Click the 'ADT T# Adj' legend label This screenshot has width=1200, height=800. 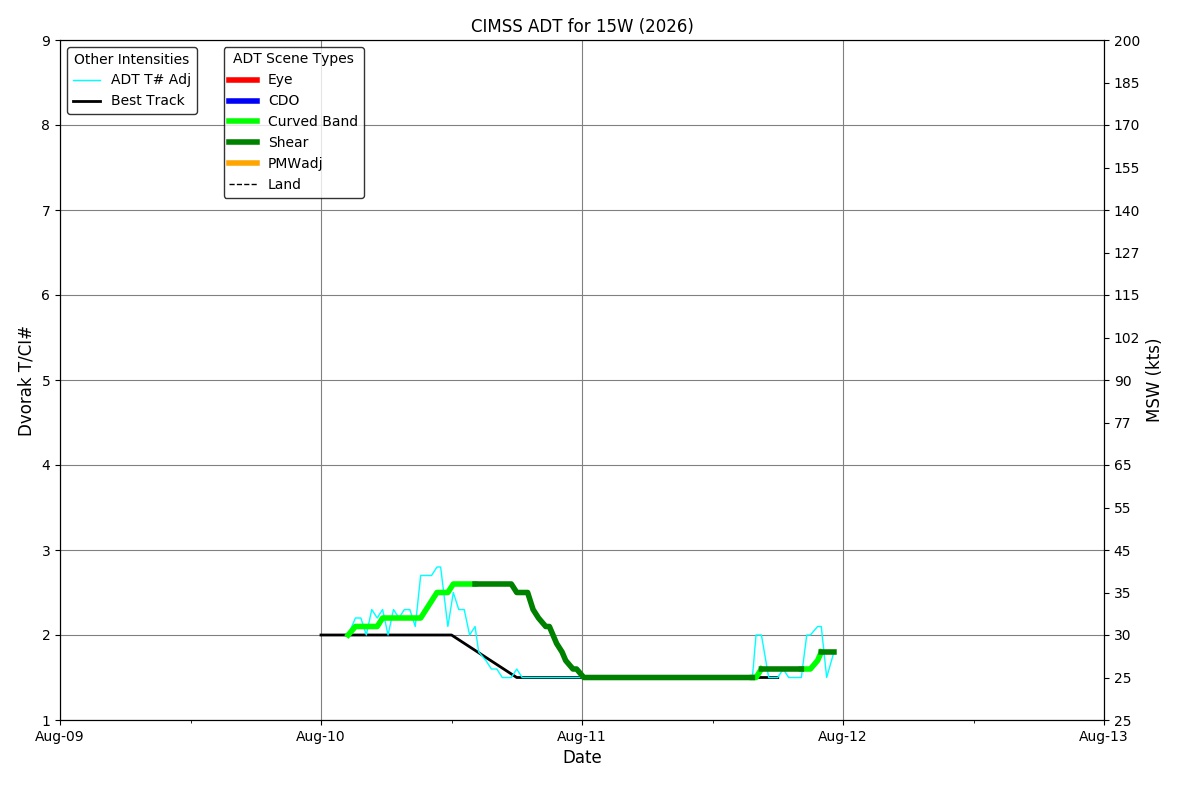click(151, 80)
